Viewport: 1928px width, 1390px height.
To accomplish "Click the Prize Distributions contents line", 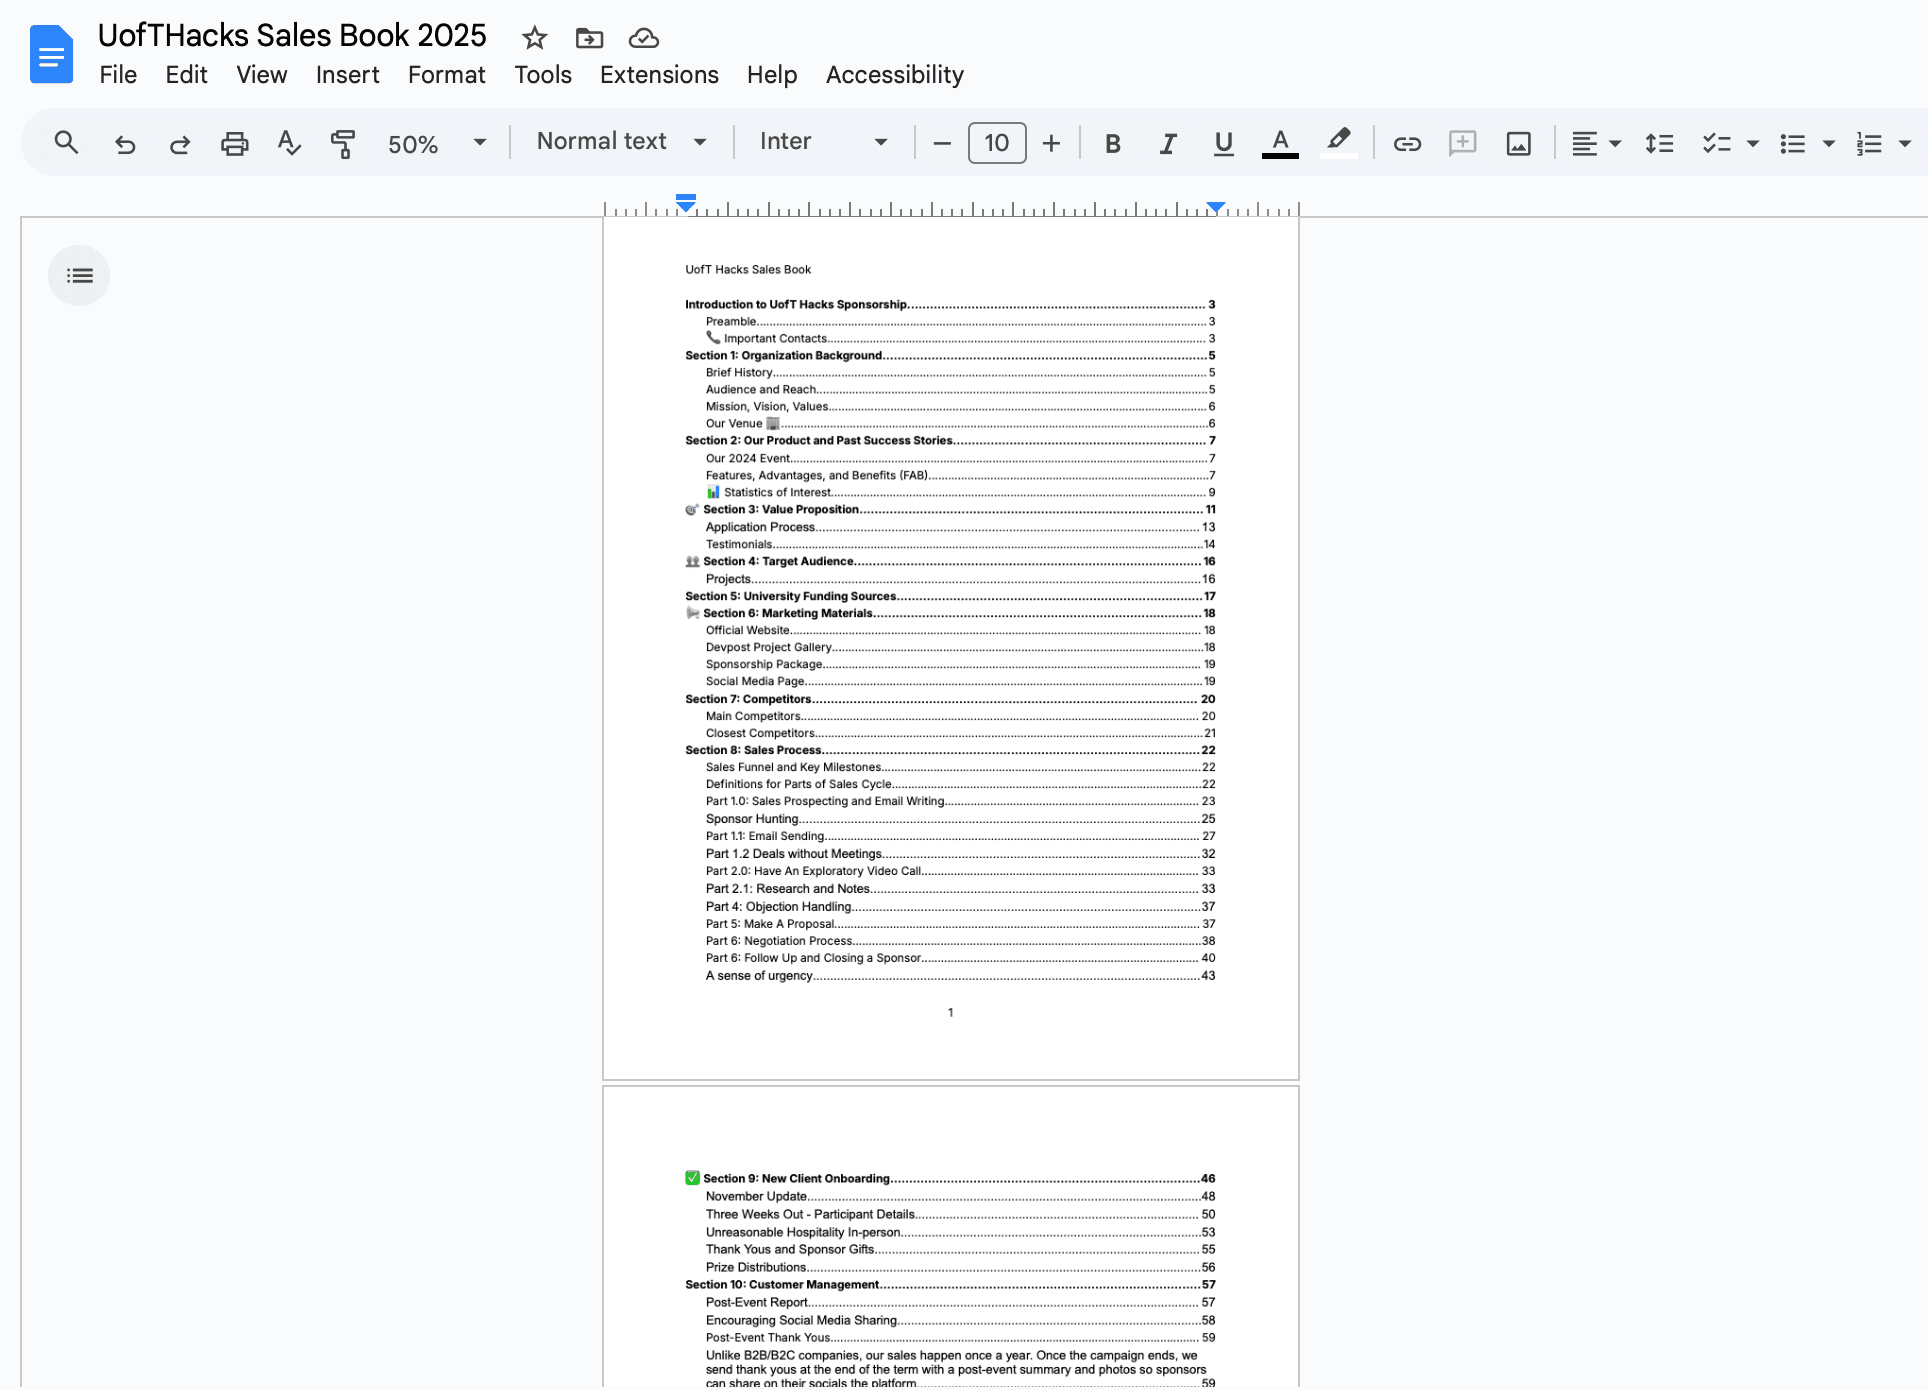I will tap(960, 1267).
